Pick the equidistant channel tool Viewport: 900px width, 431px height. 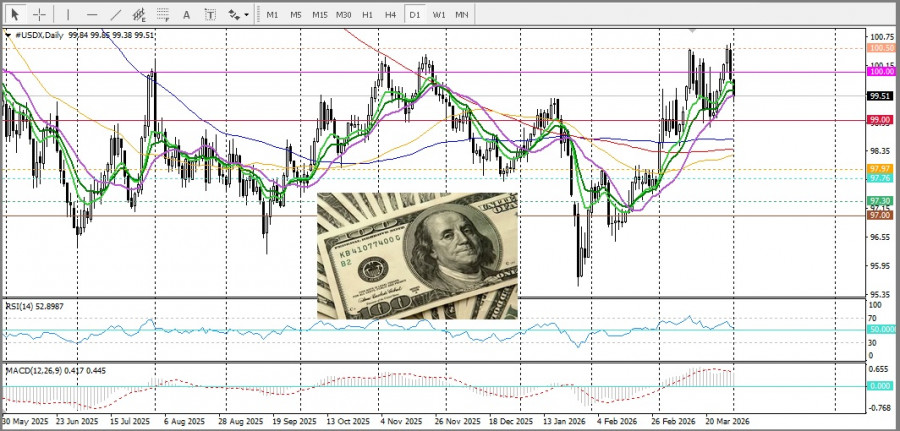coord(139,14)
